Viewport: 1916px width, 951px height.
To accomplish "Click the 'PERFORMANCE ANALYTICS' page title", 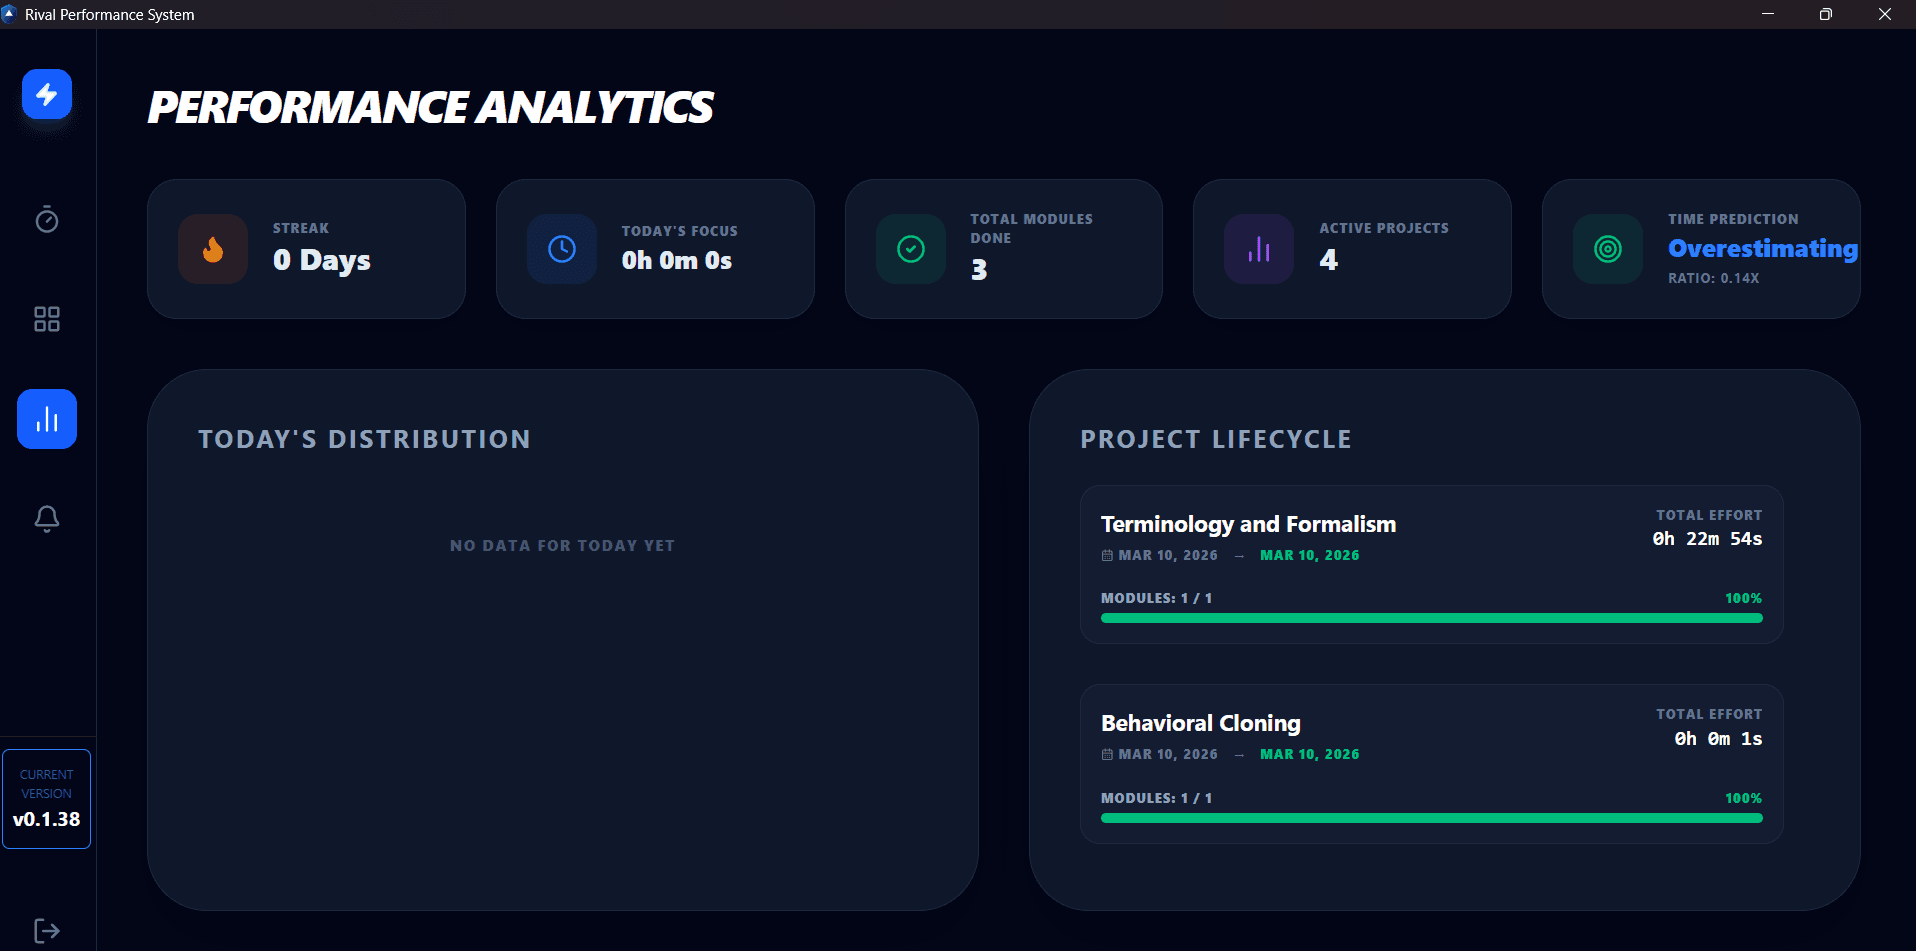I will click(x=431, y=107).
